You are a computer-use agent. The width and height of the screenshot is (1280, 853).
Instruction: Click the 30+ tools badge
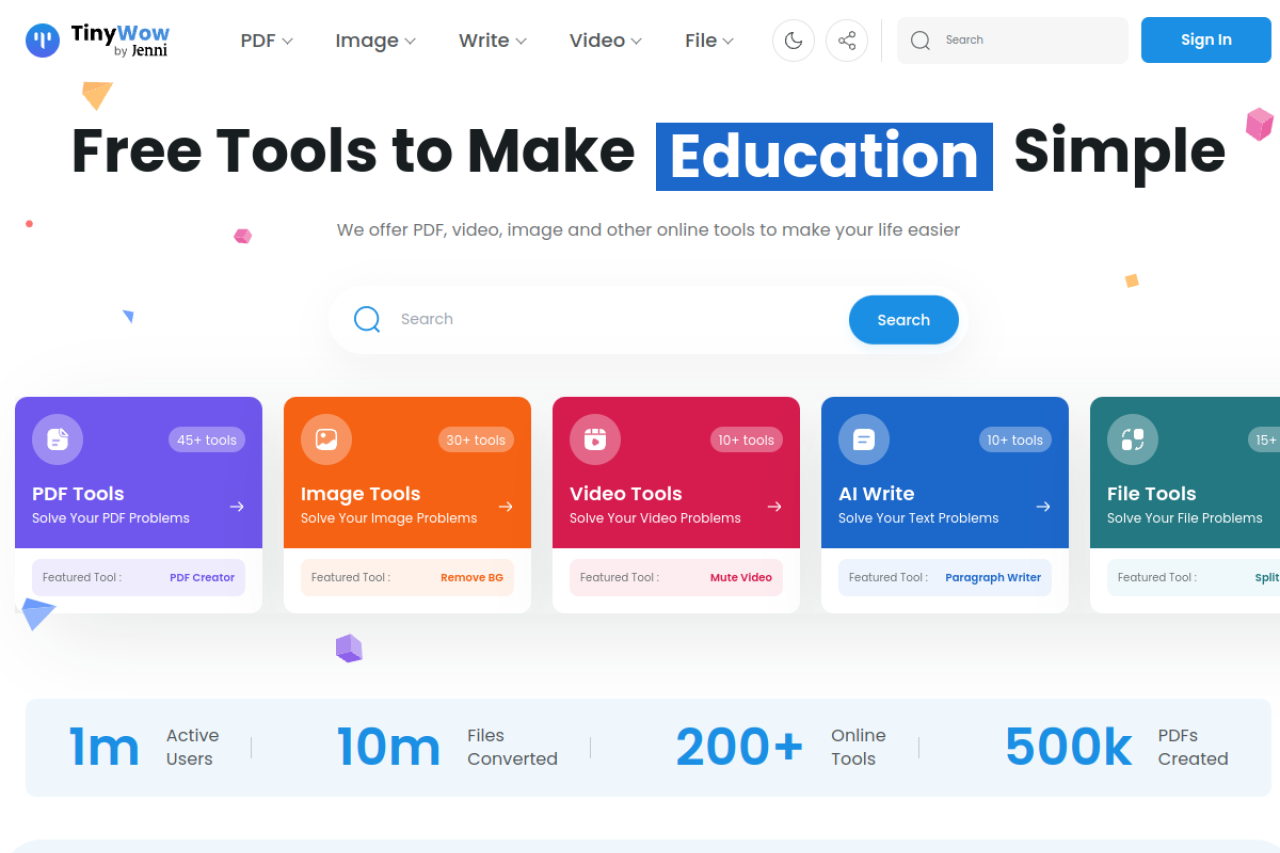pos(476,440)
